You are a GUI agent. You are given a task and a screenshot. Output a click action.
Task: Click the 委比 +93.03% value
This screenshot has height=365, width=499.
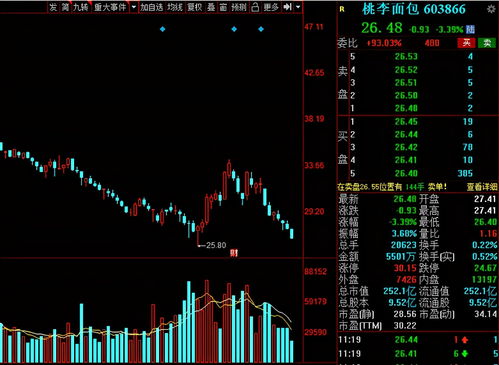(384, 43)
